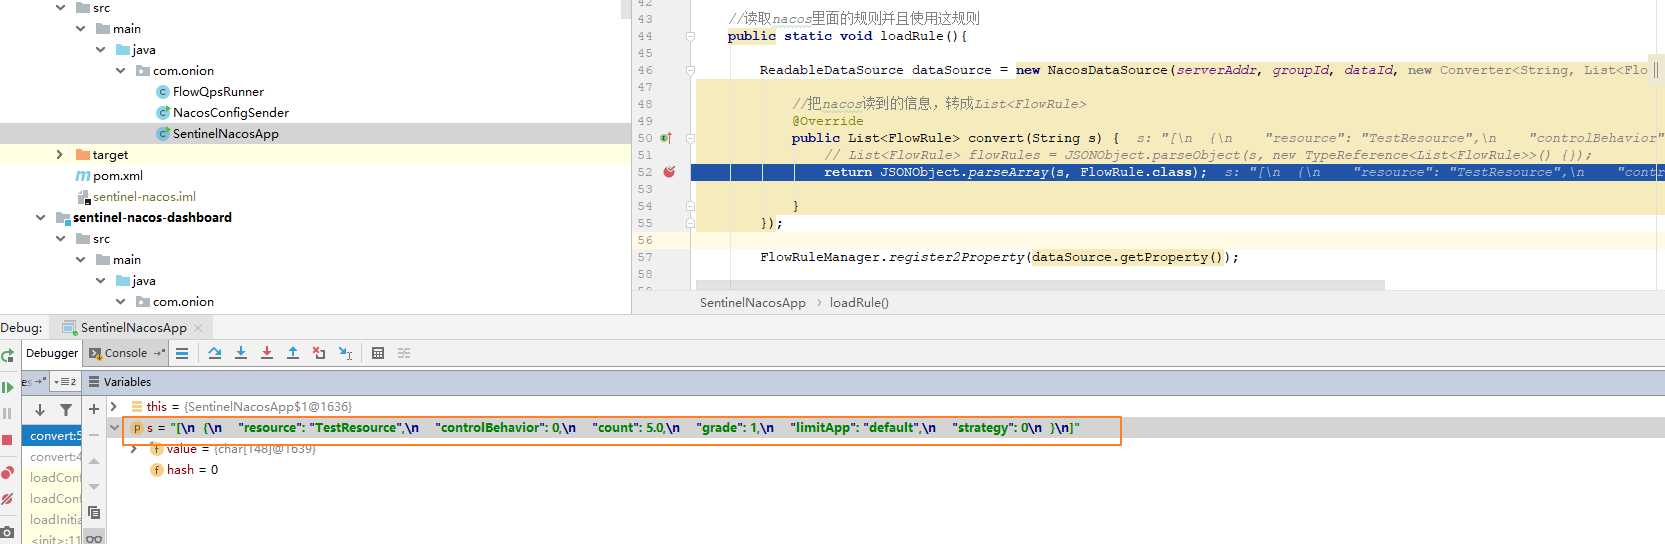This screenshot has width=1665, height=544.
Task: Click the Variables panel header
Action: (127, 382)
